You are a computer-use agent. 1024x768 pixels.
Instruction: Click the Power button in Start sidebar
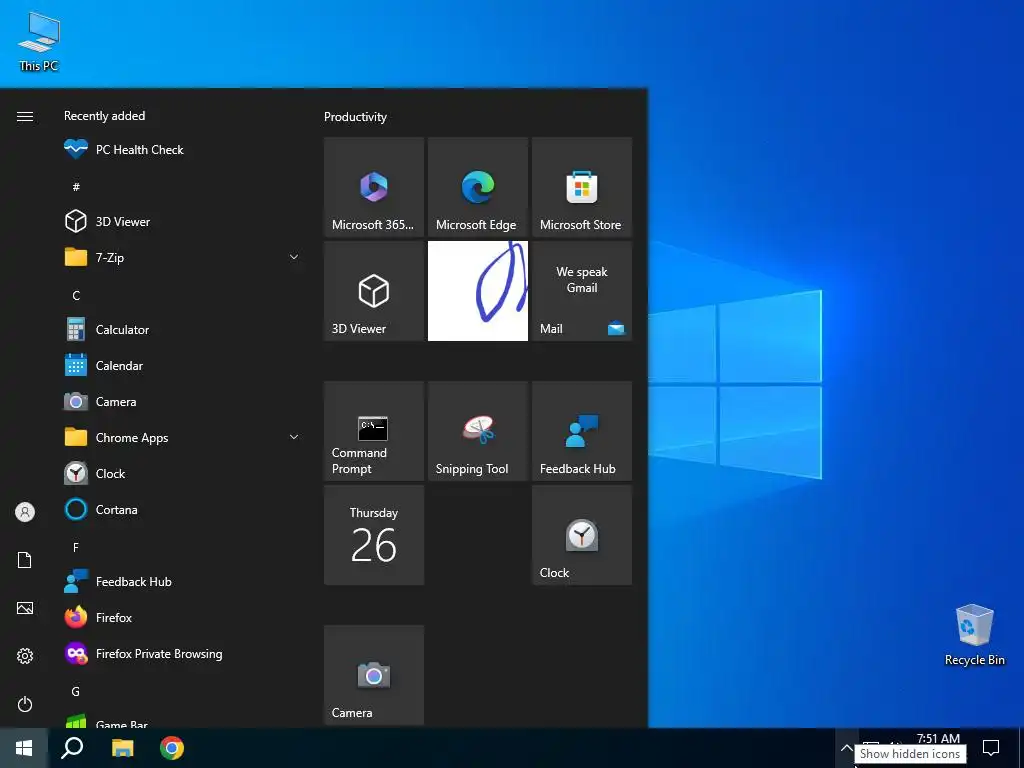pos(25,704)
